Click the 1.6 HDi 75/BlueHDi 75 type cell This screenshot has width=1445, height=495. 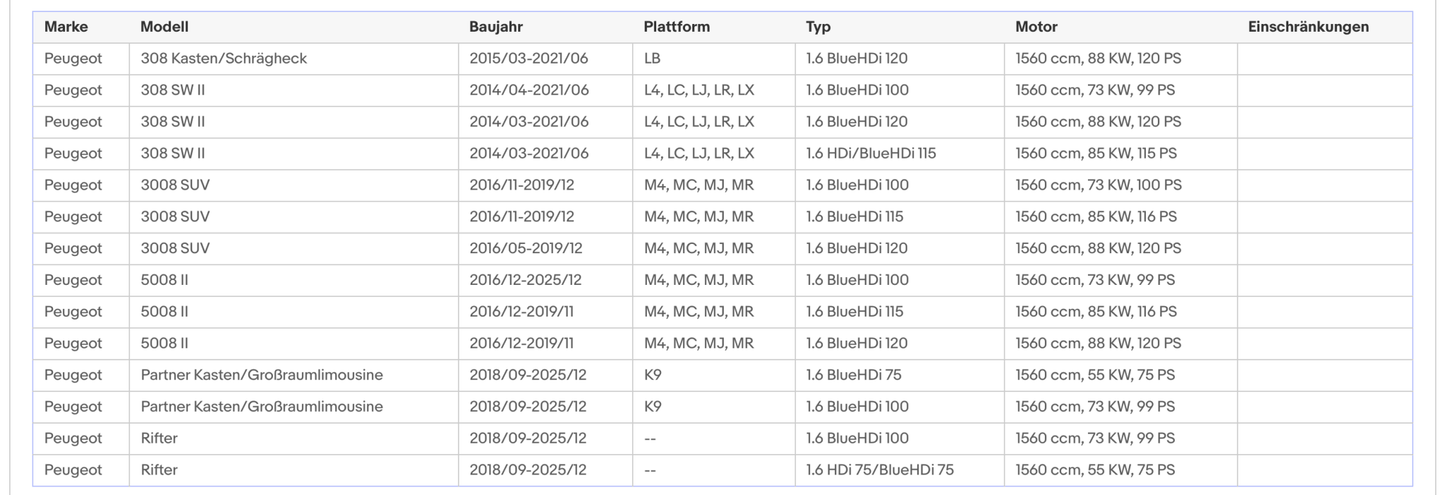tap(880, 470)
